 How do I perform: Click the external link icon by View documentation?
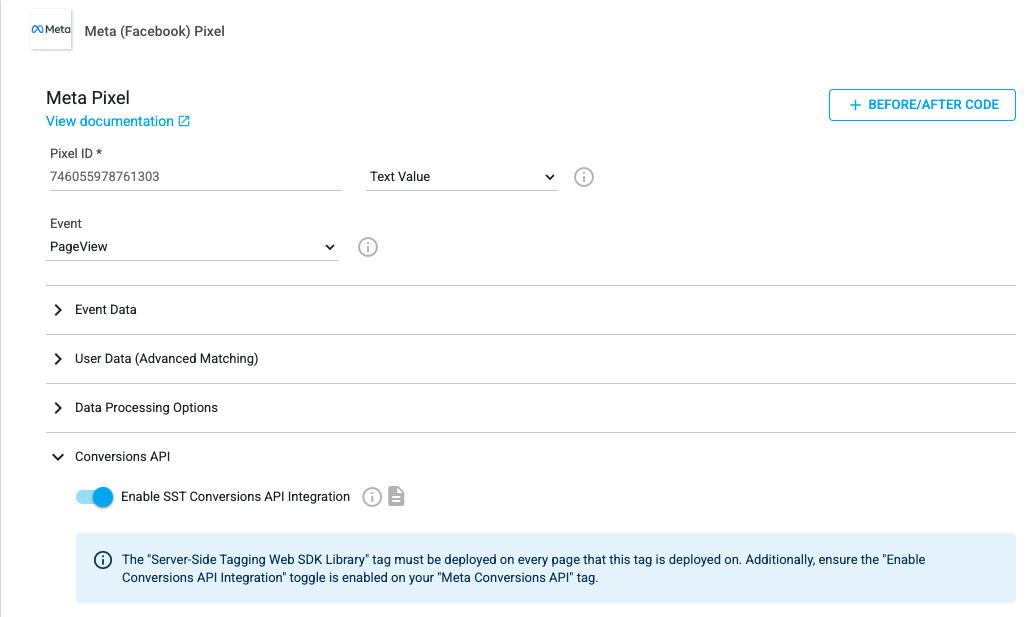pyautogui.click(x=184, y=122)
